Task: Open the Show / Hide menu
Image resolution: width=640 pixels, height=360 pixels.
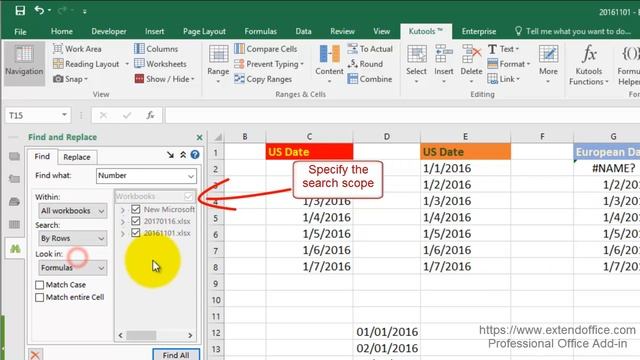Action: [164, 79]
